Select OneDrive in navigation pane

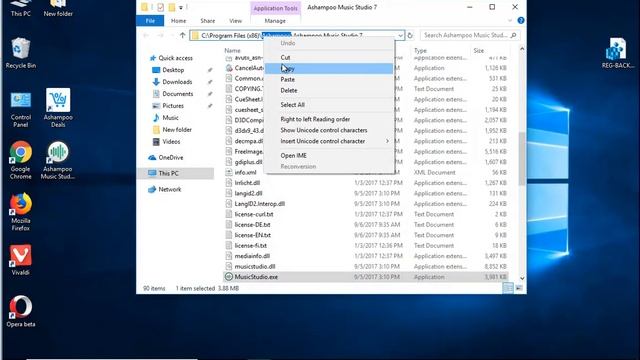170,158
